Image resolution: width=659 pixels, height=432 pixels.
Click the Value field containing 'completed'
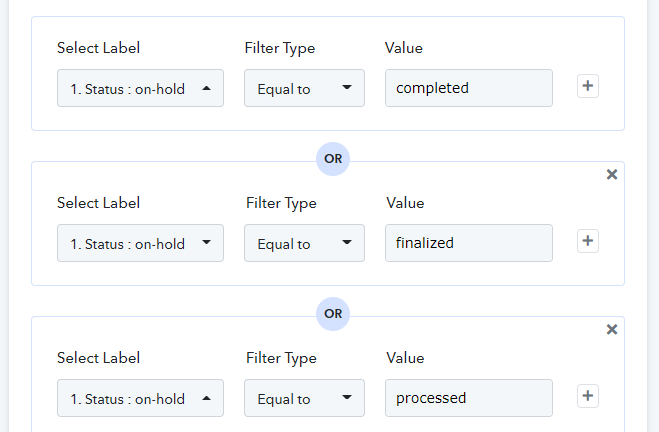pyautogui.click(x=468, y=88)
